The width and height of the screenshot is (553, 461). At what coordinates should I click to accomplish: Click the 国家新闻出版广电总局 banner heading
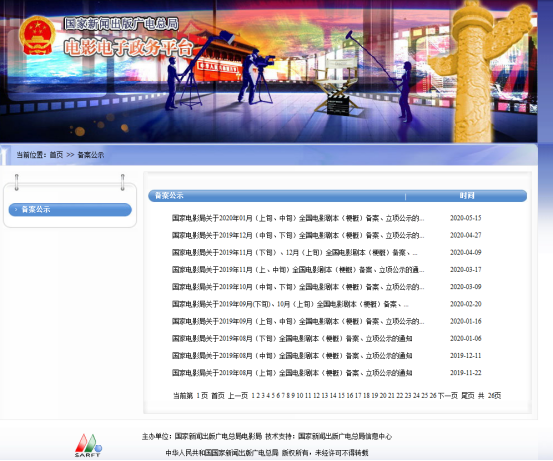(x=121, y=24)
